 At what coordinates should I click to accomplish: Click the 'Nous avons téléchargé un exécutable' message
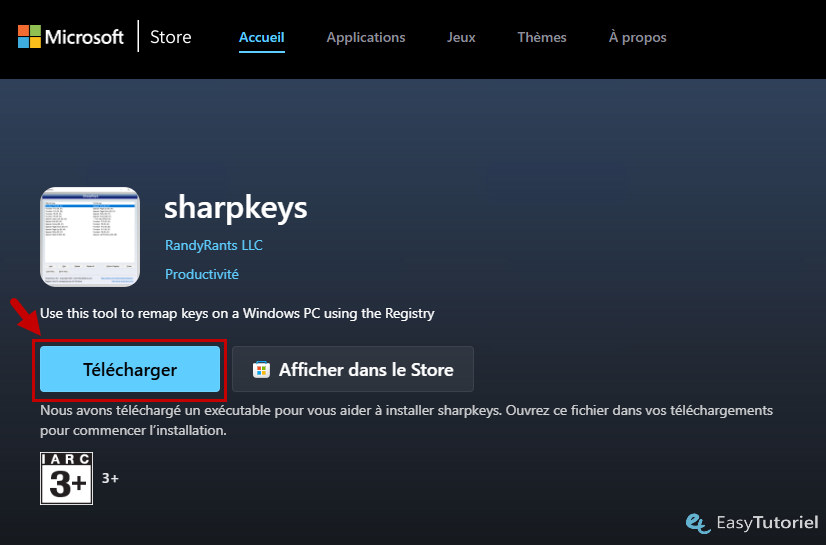click(x=406, y=420)
